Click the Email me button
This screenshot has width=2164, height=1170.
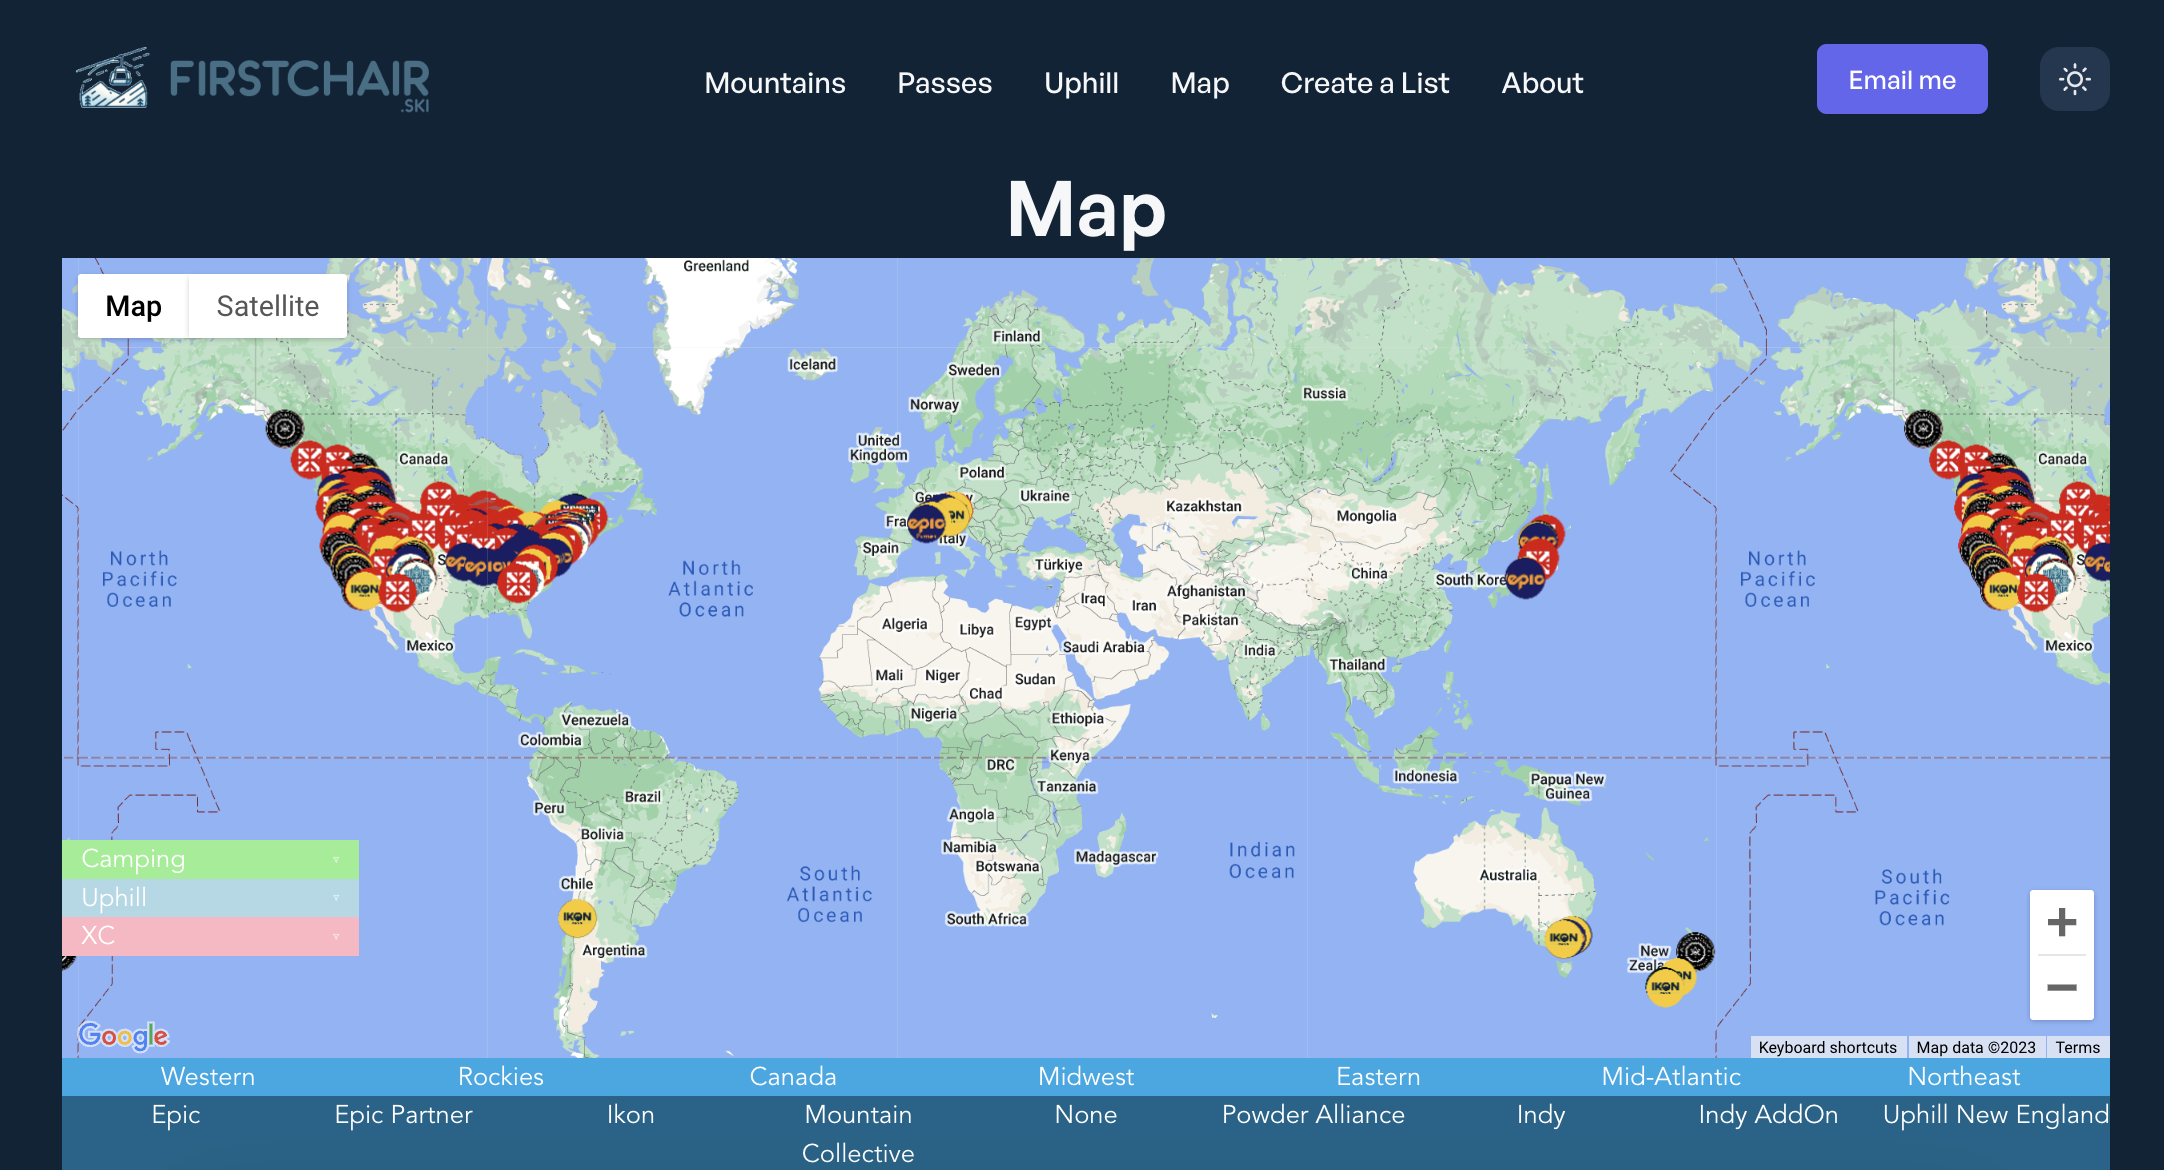1902,79
